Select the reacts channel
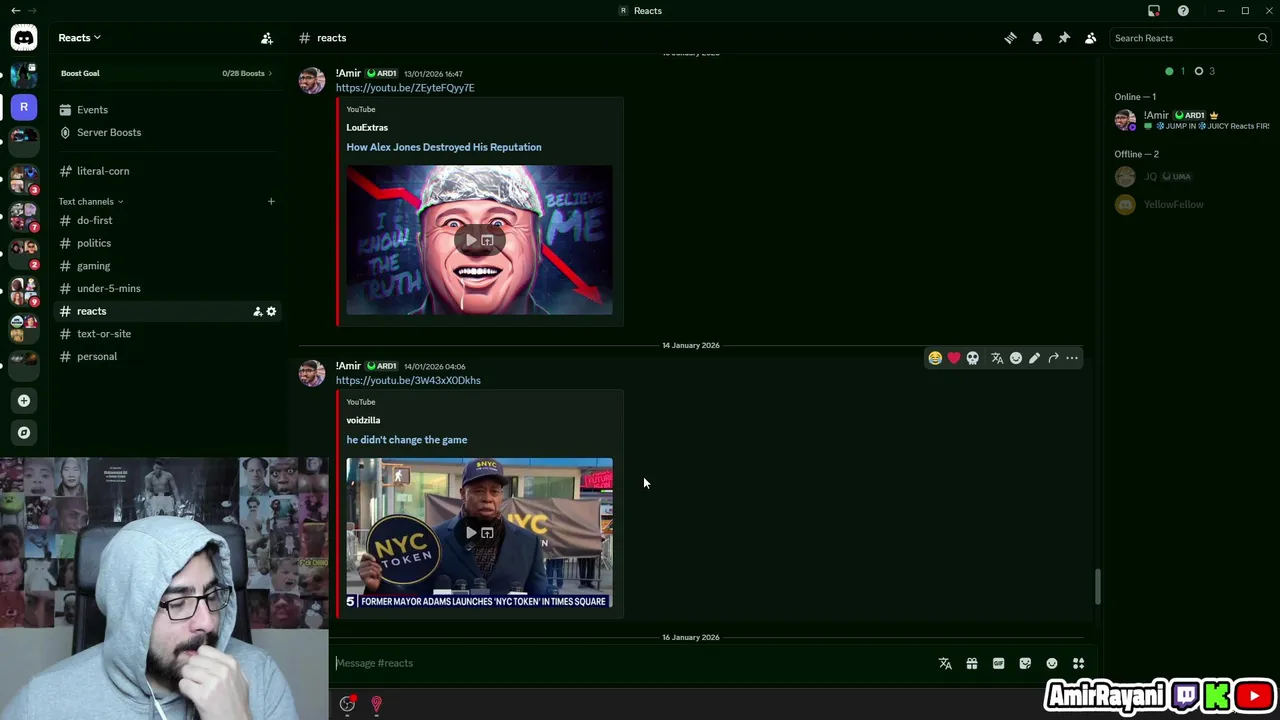This screenshot has width=1280, height=720. pyautogui.click(x=168, y=311)
